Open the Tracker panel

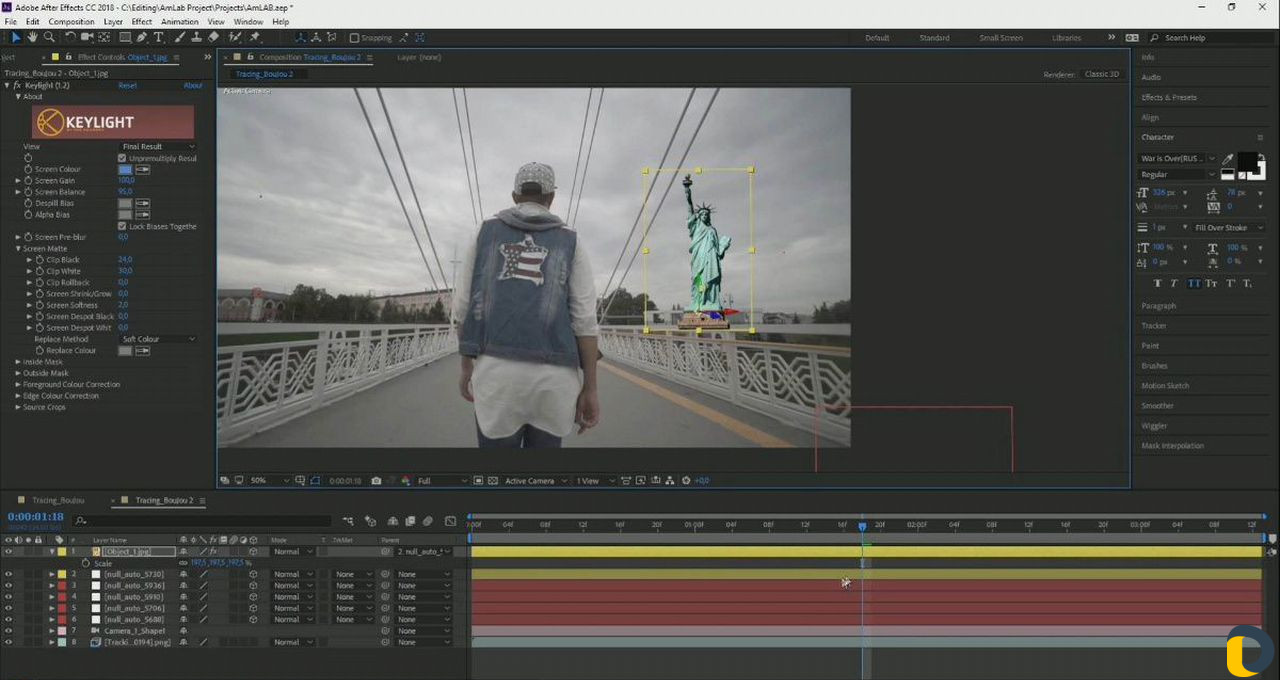point(1154,326)
